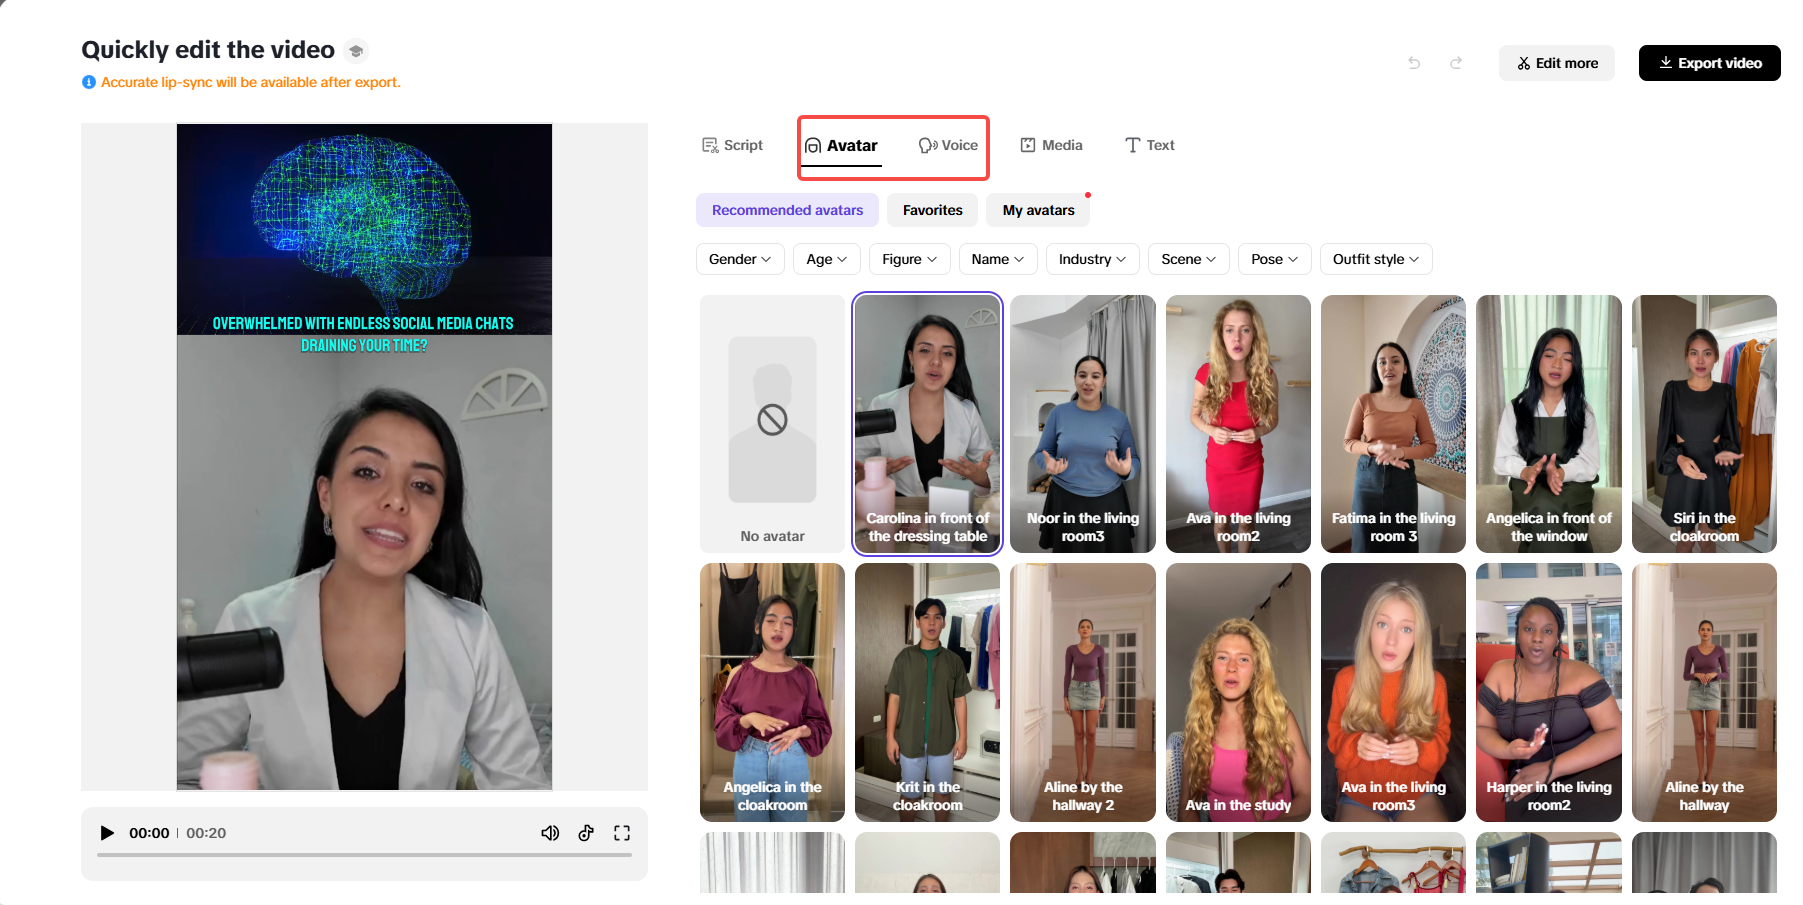Select the No avatar option
1803x905 pixels.
(x=772, y=424)
